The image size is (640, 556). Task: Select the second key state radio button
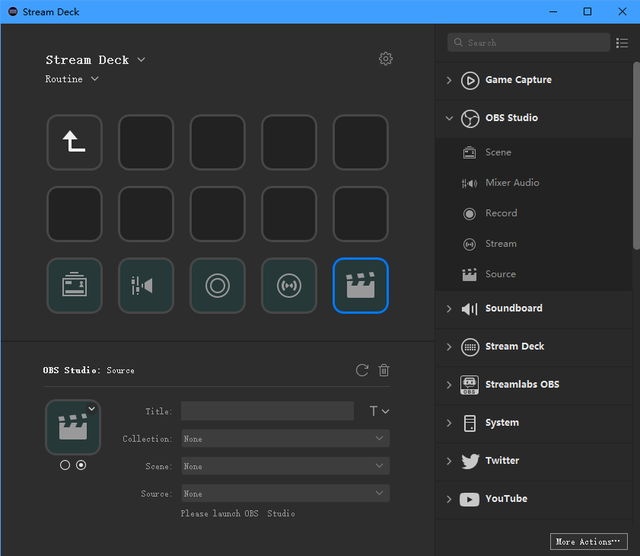click(x=81, y=465)
